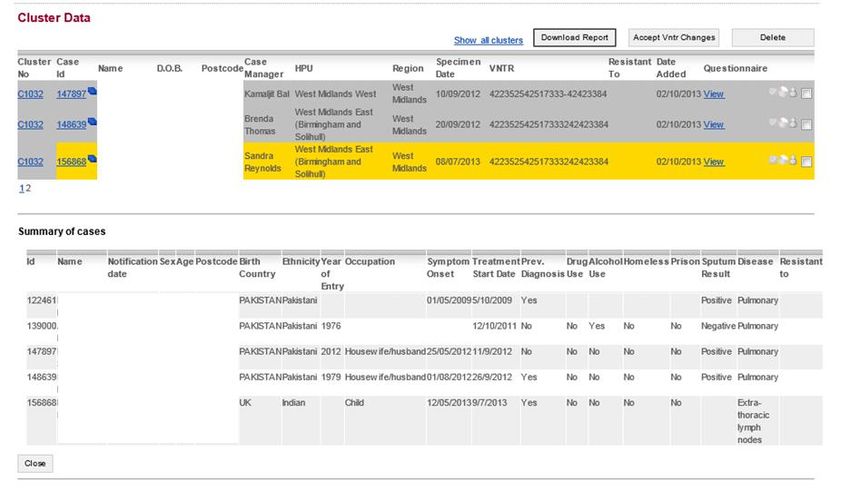
Task: Open case ID 156868 link
Action: pyautogui.click(x=72, y=161)
